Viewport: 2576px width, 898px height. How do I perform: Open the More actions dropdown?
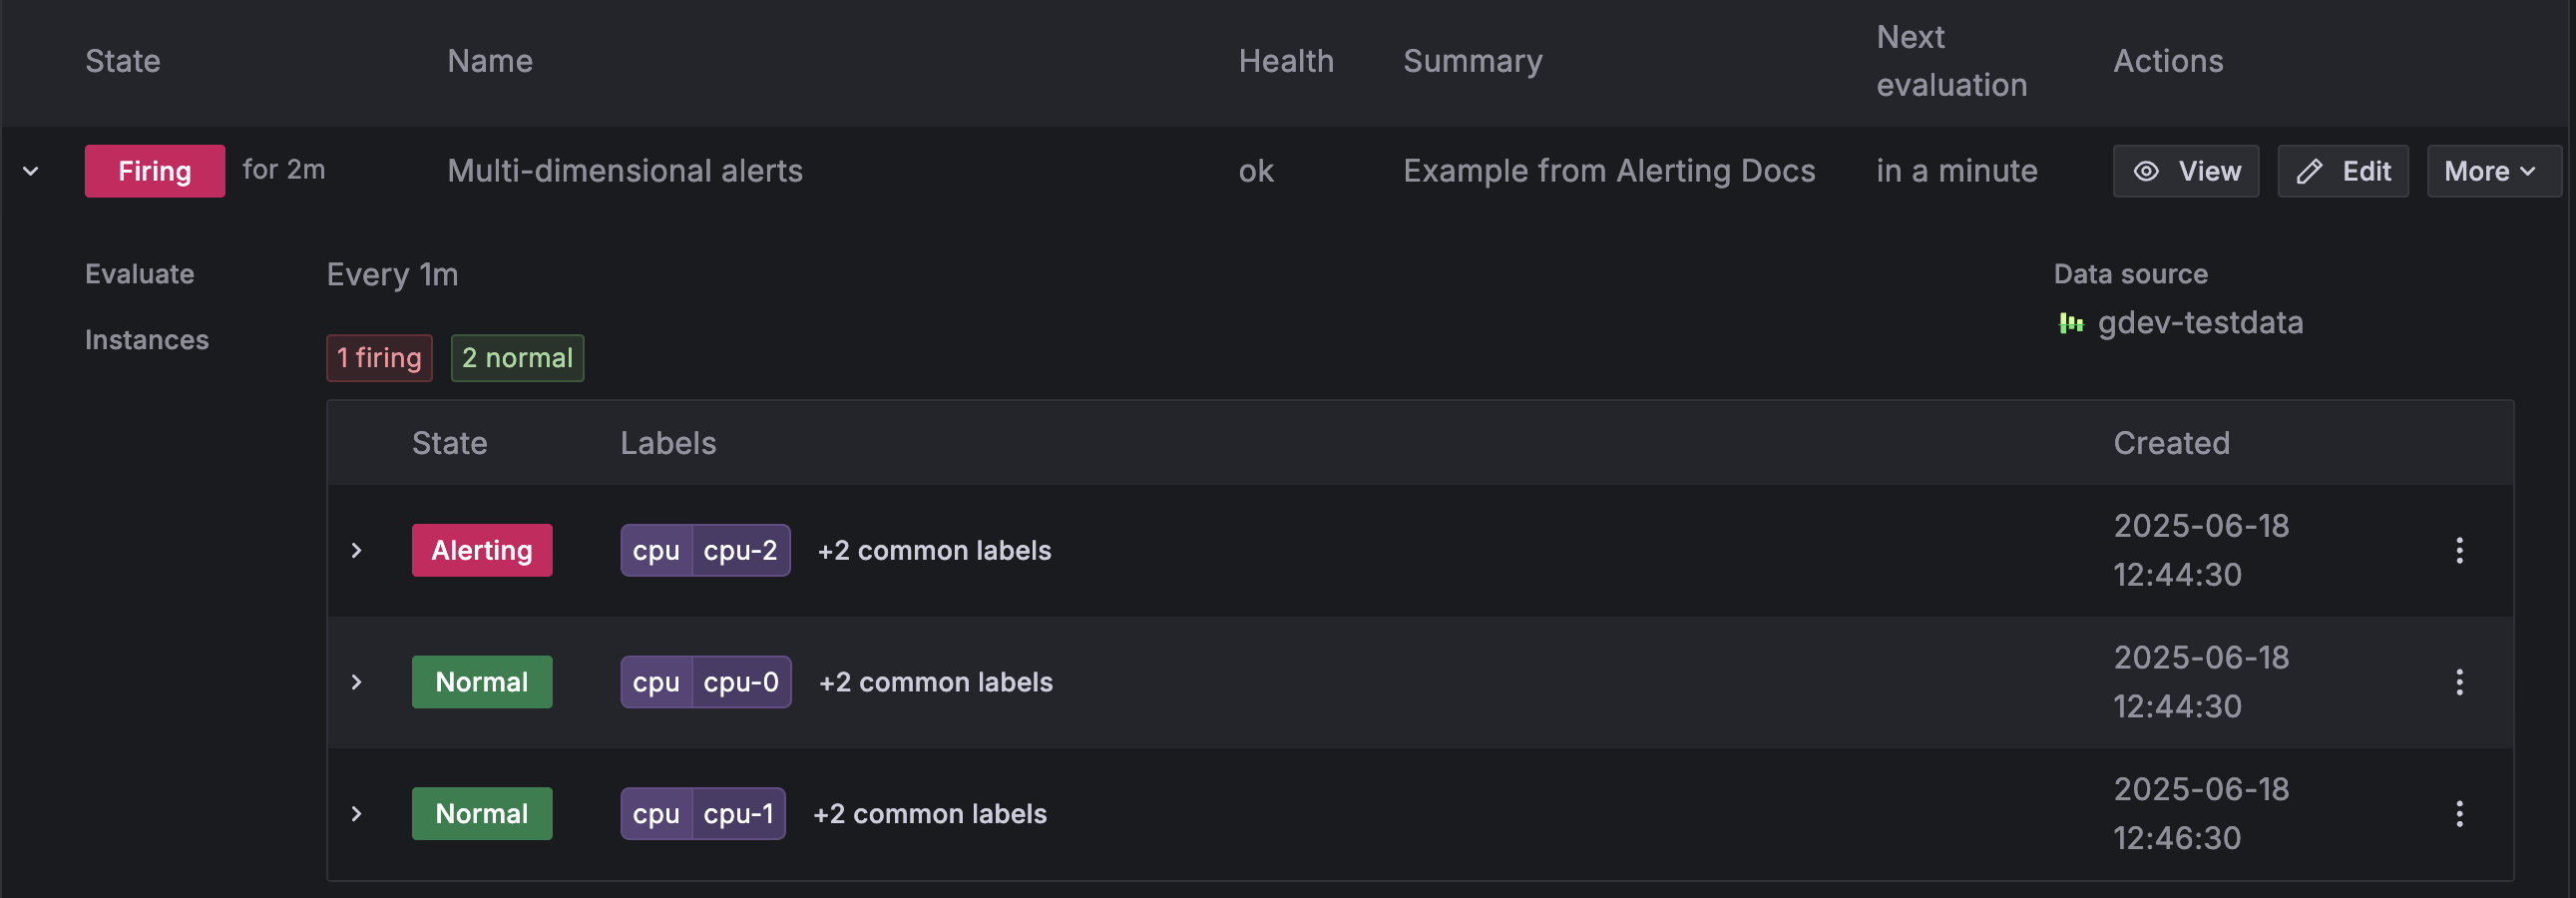coord(2491,171)
